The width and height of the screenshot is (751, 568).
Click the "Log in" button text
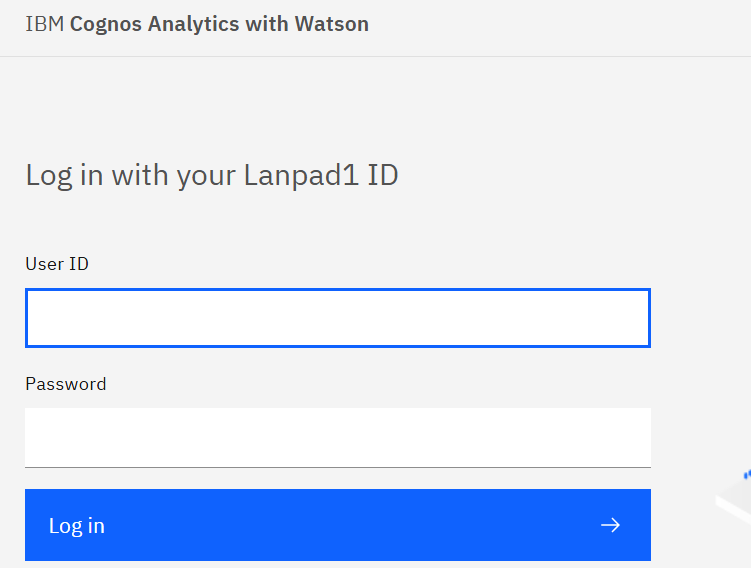click(x=77, y=526)
